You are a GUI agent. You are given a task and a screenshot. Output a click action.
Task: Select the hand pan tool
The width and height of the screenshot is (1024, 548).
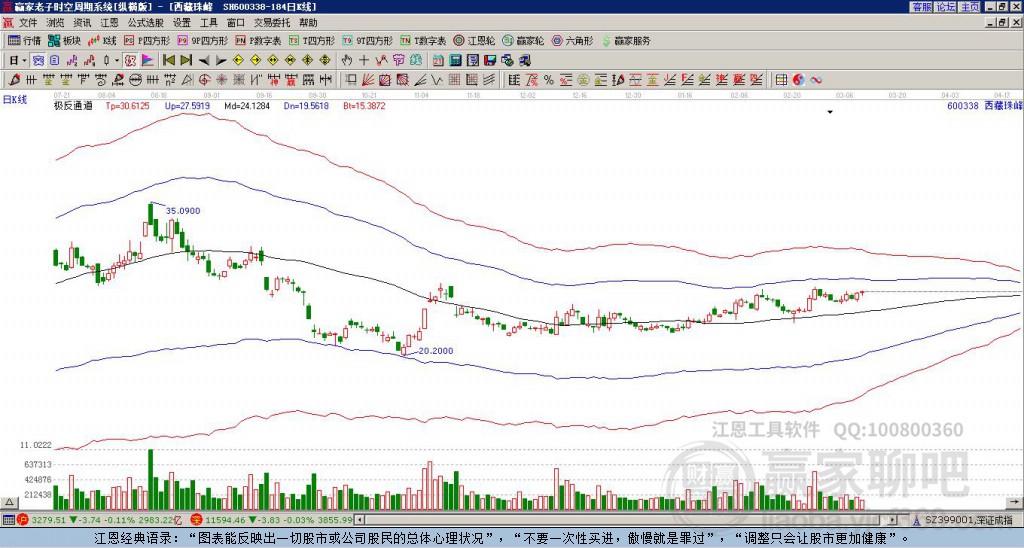(x=347, y=61)
